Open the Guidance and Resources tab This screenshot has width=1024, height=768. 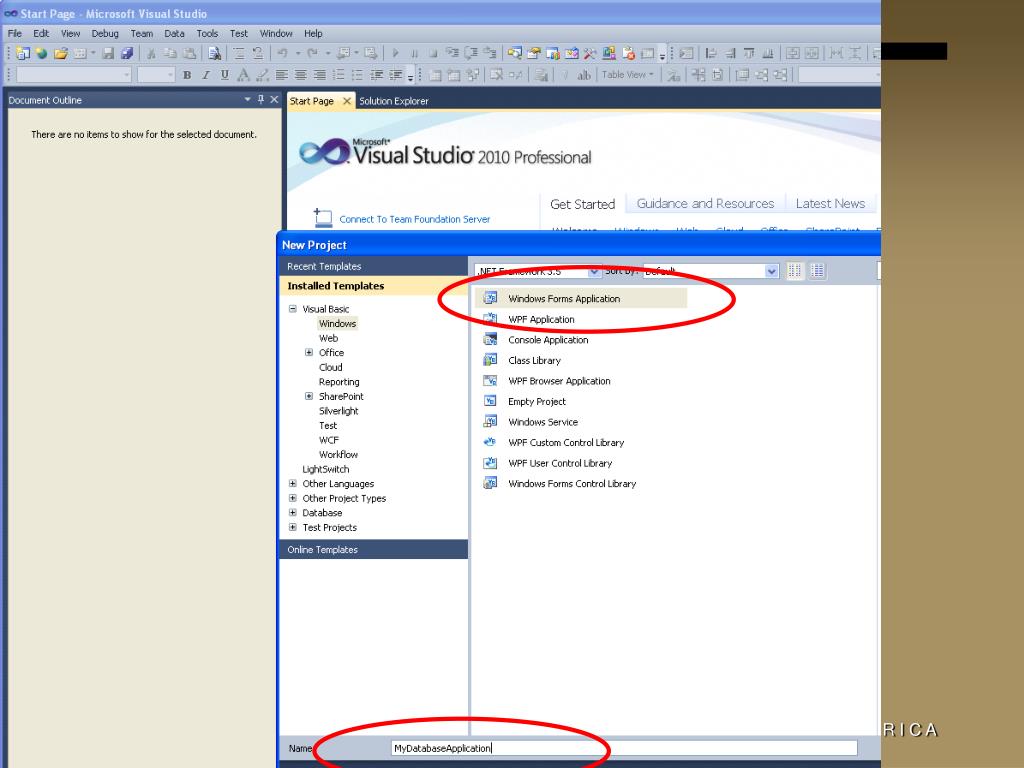tap(705, 204)
